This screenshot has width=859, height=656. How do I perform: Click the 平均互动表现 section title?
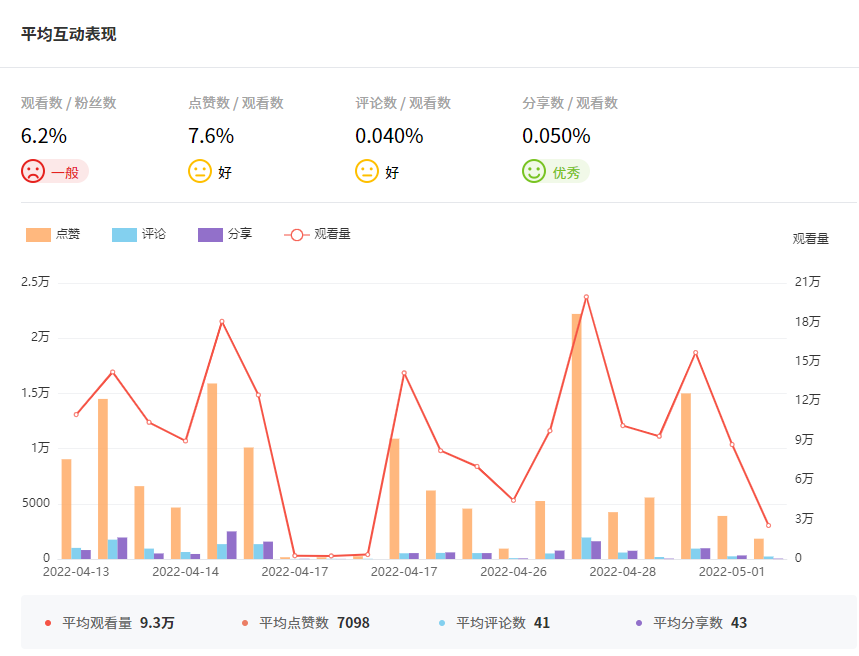(x=69, y=34)
